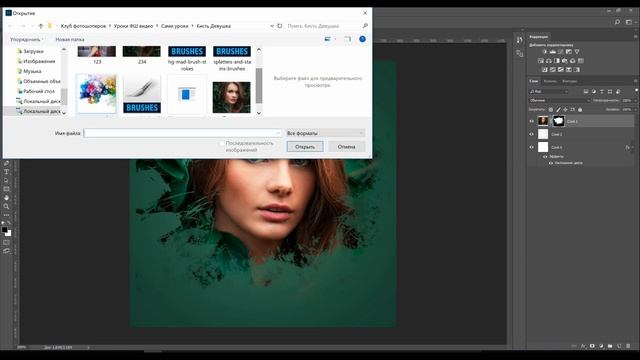
Task: Add a Threshold adjustment layer
Action: pyautogui.click(x=561, y=70)
